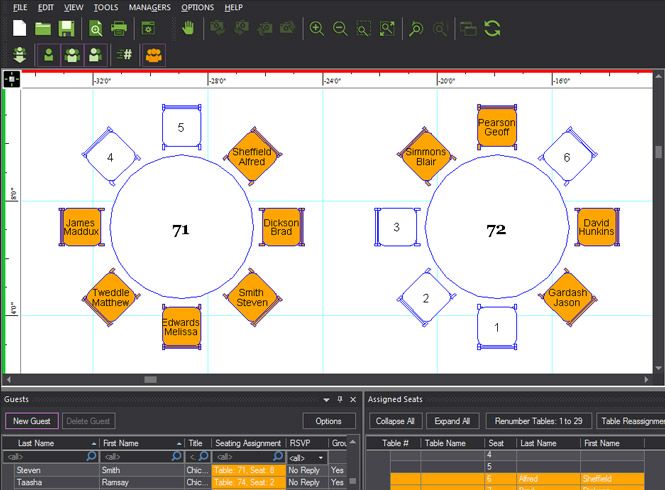Click the zoom out magnifier

(x=340, y=28)
